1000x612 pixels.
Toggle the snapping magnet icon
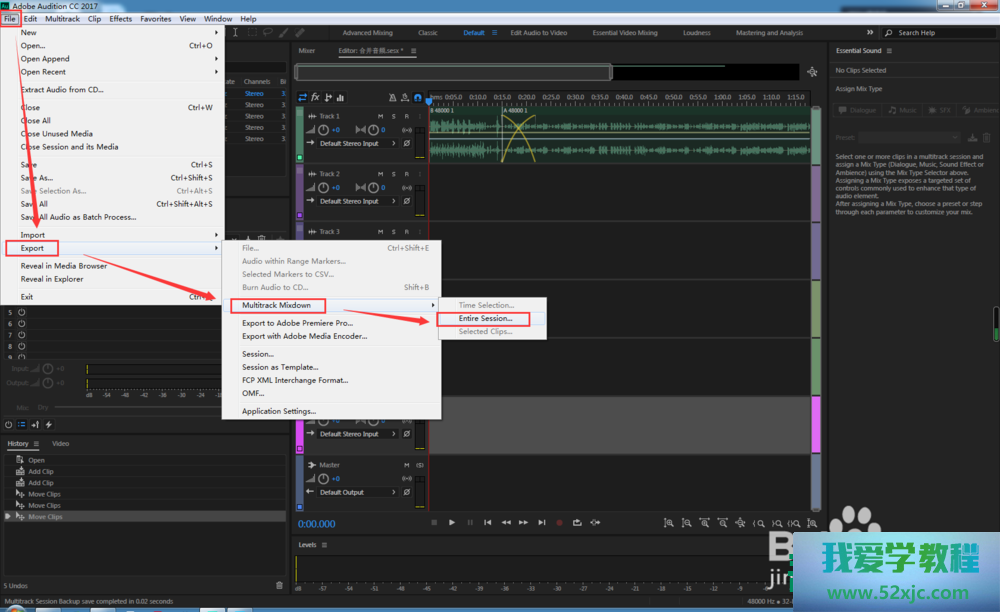tap(418, 97)
